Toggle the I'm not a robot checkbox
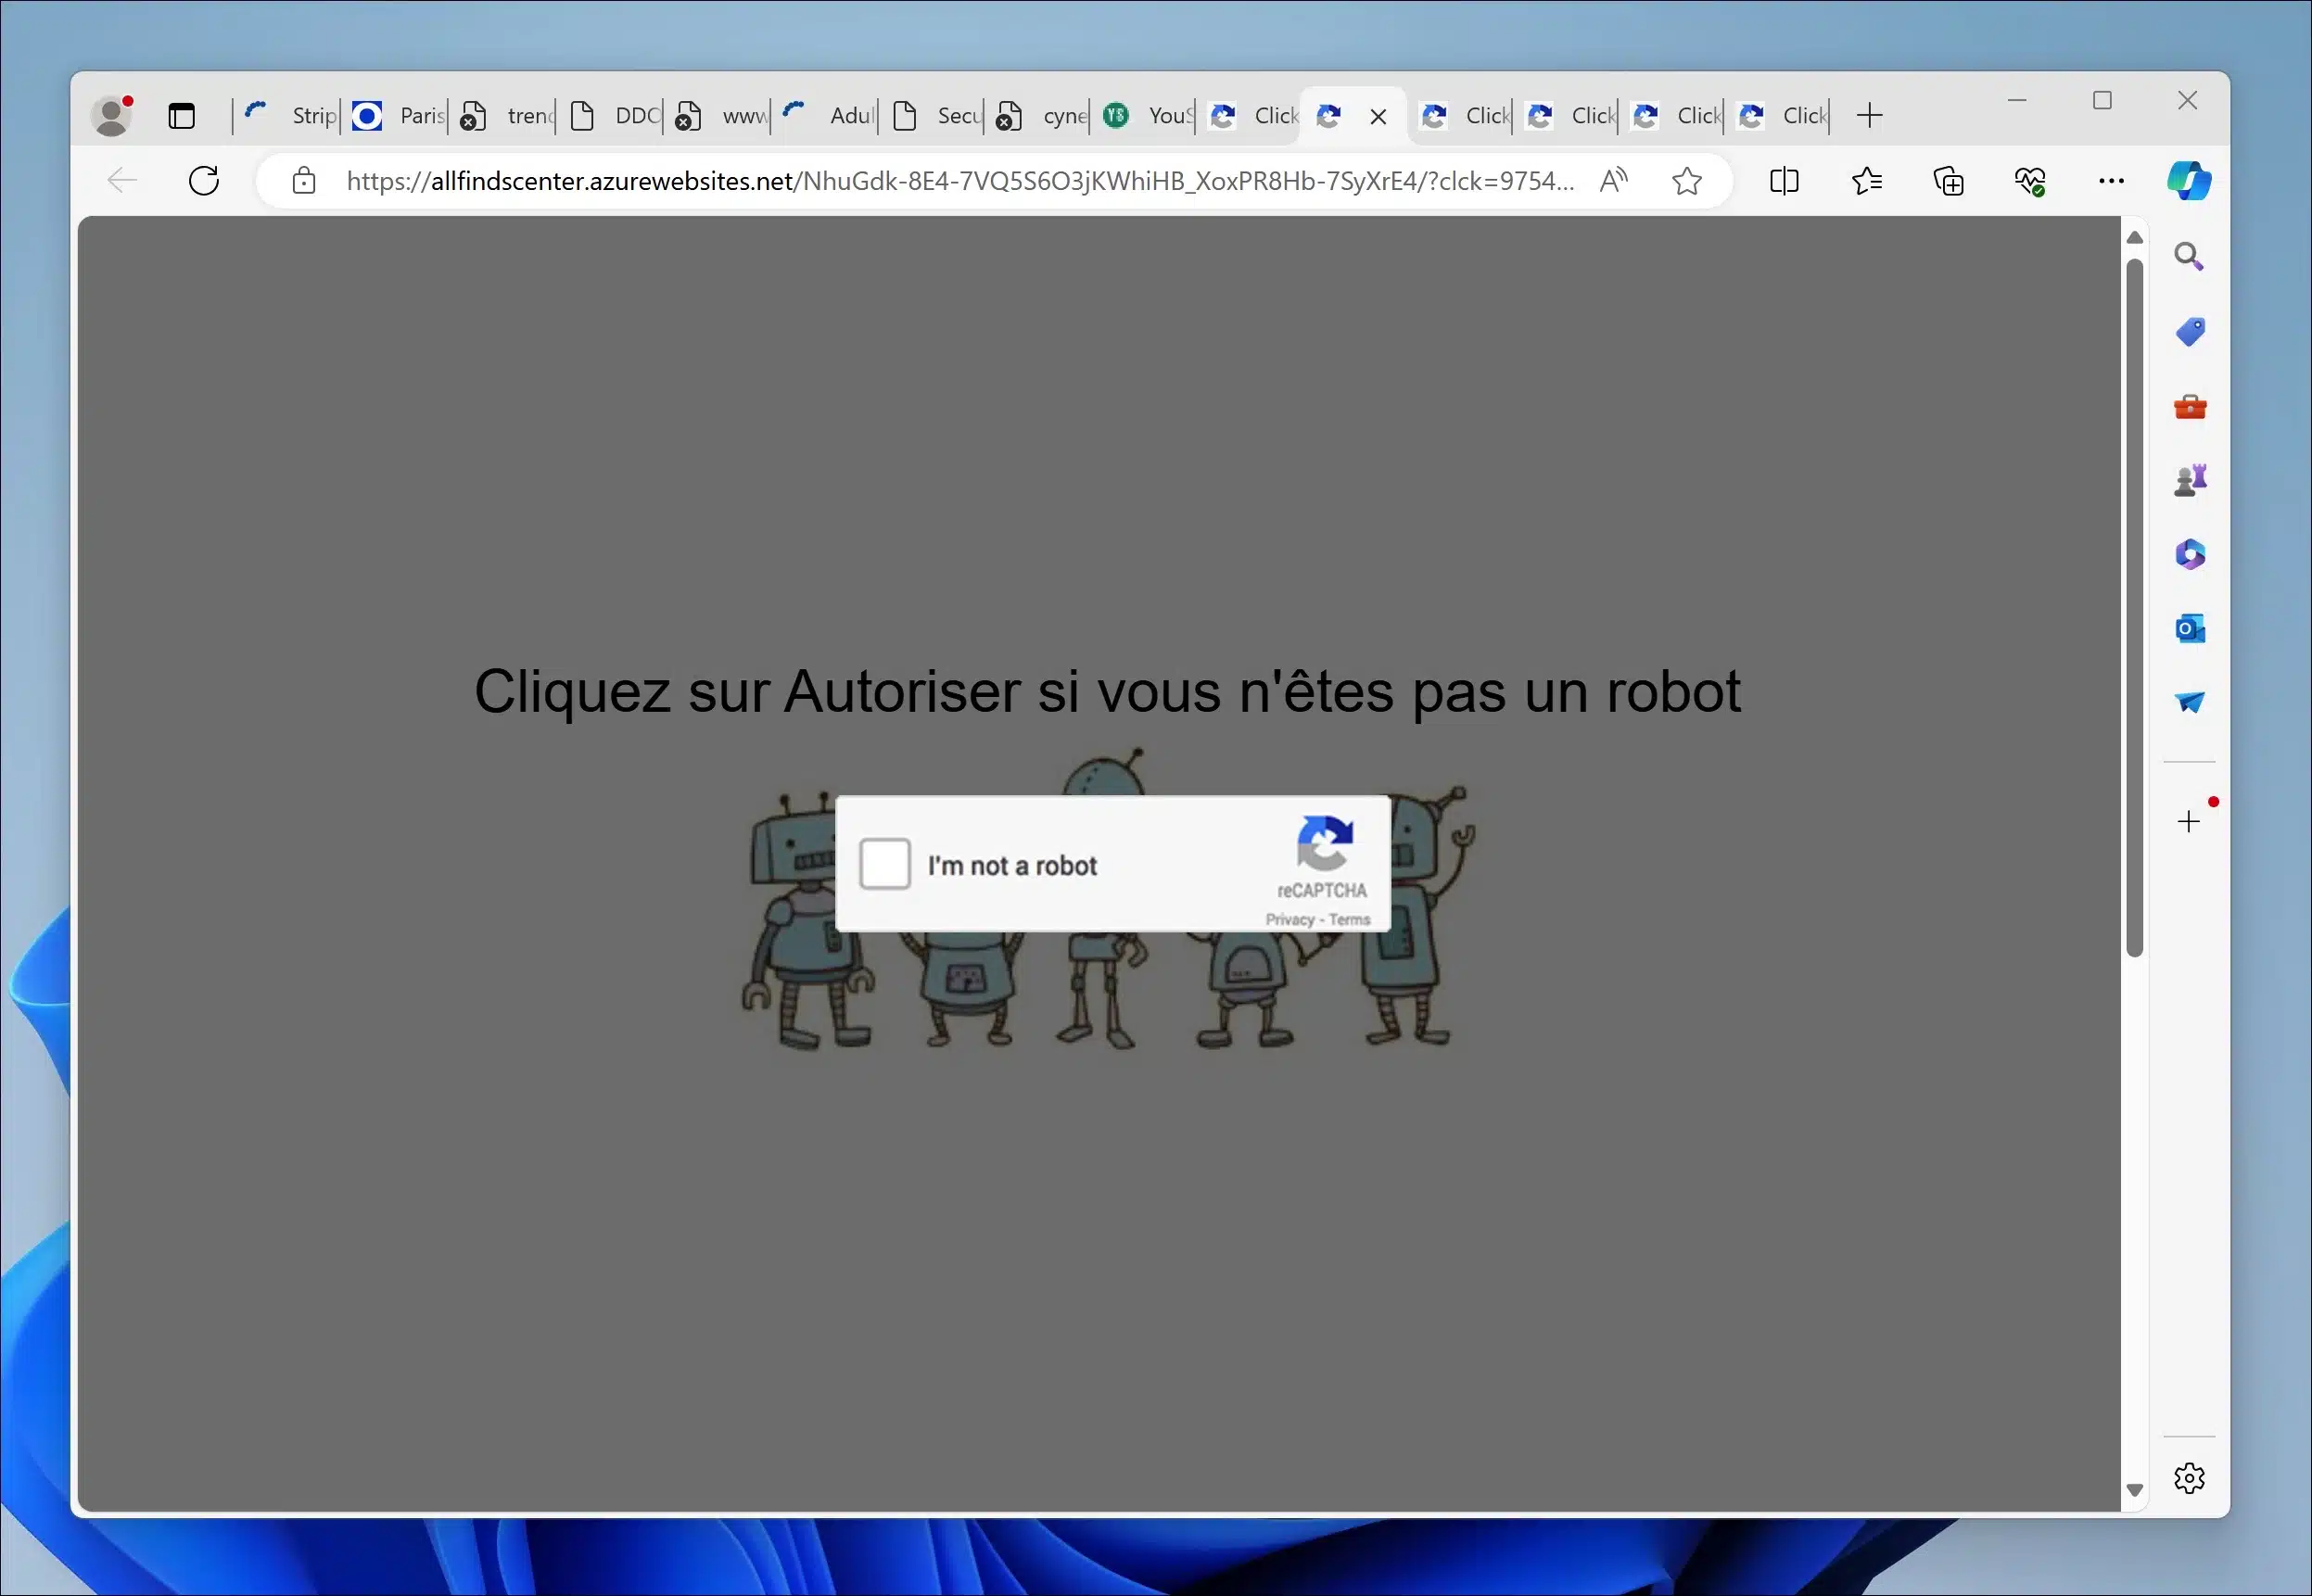 pos(883,866)
